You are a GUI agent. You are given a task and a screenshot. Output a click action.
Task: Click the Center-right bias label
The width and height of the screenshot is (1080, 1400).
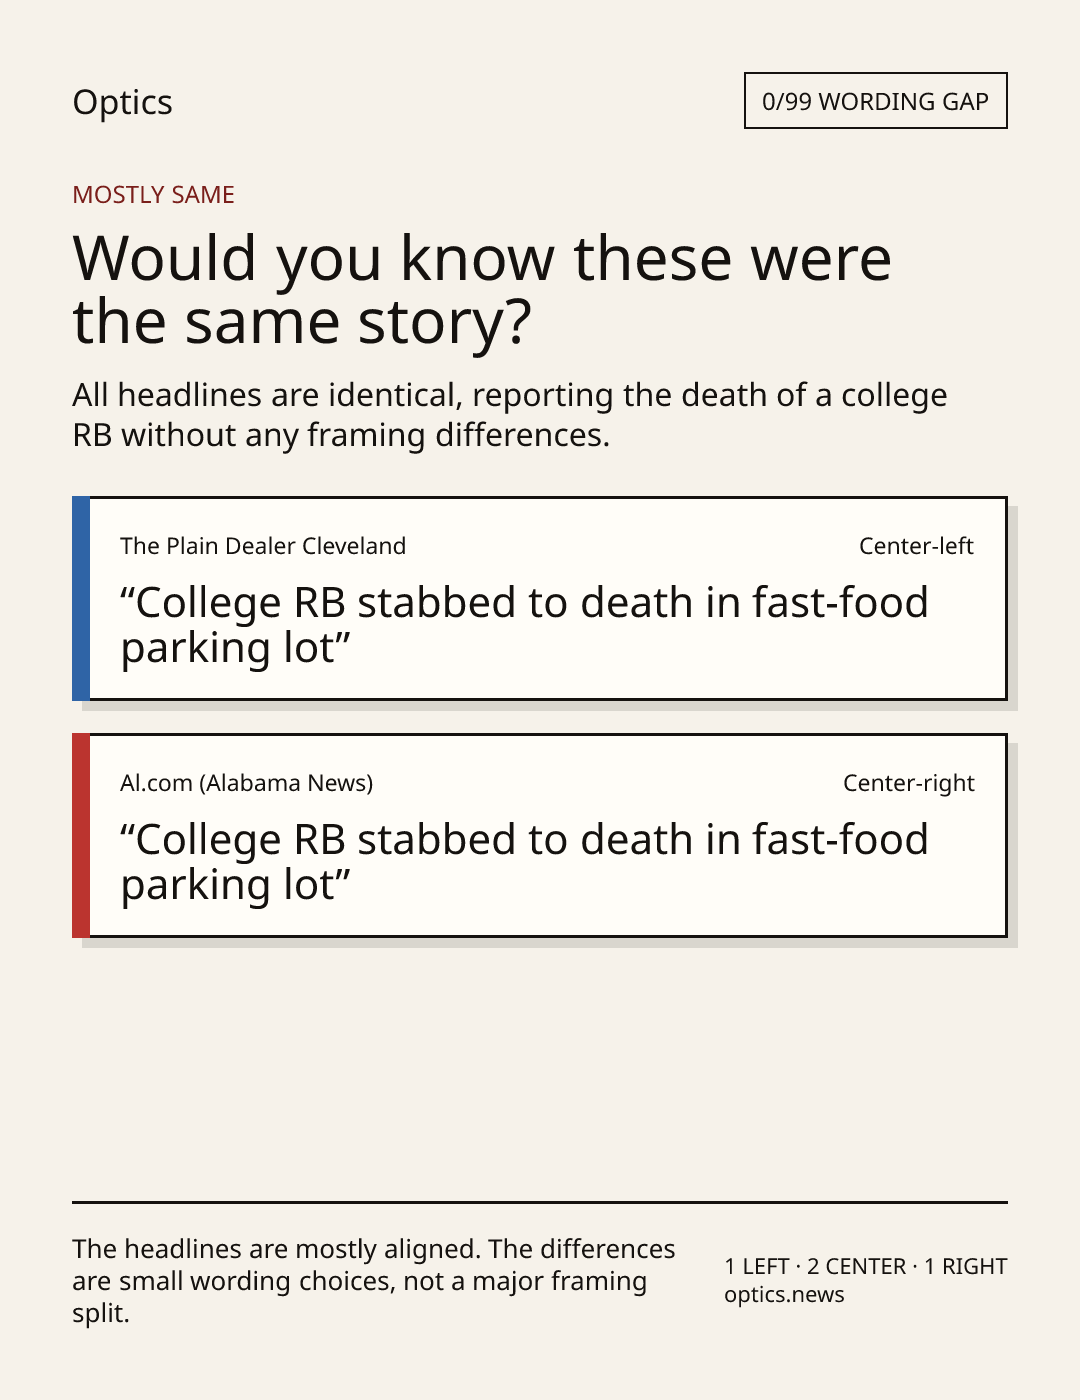(908, 783)
